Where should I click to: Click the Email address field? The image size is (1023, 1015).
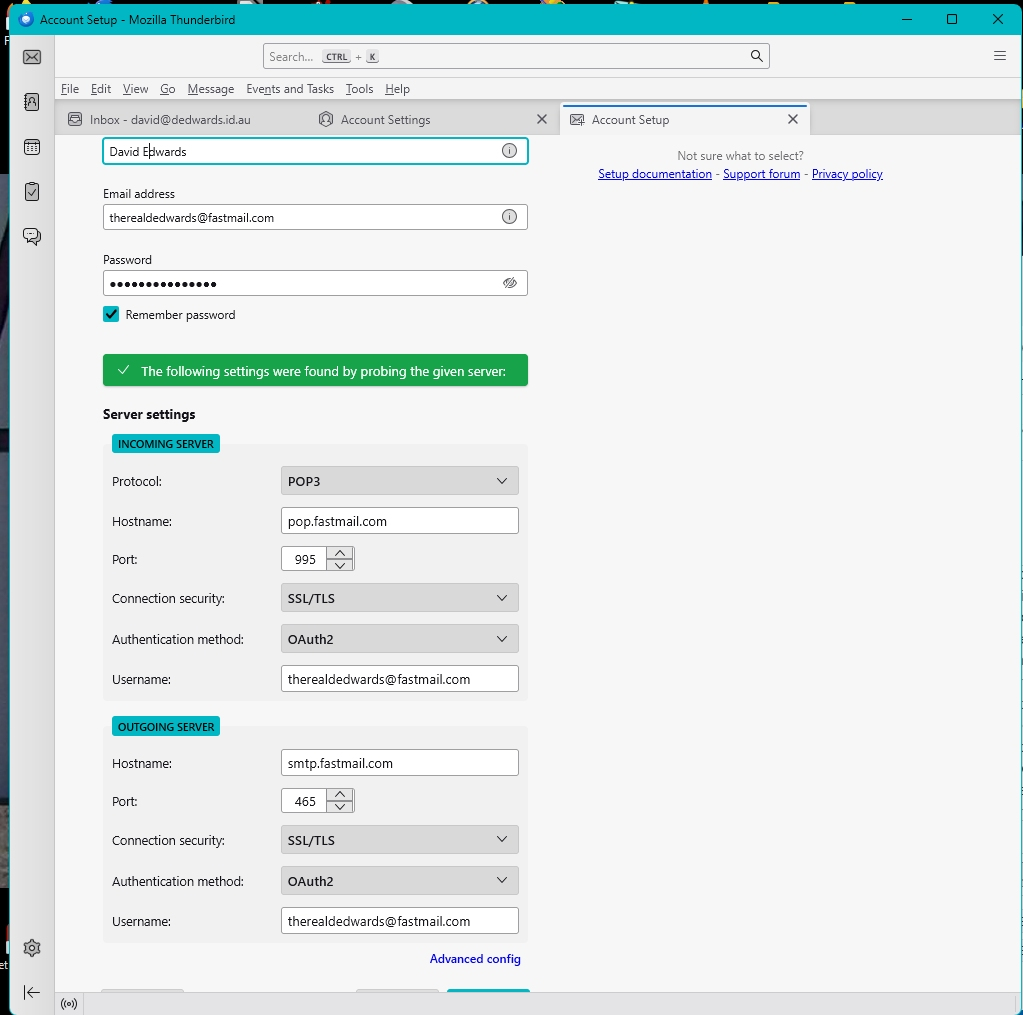pos(315,217)
